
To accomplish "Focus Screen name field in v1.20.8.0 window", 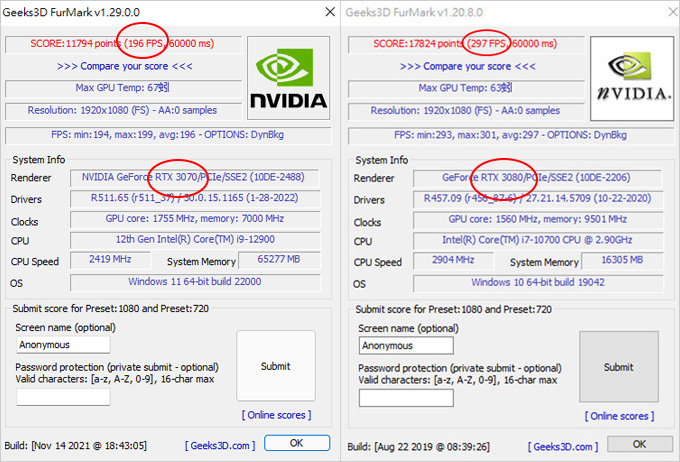I will pyautogui.click(x=406, y=346).
